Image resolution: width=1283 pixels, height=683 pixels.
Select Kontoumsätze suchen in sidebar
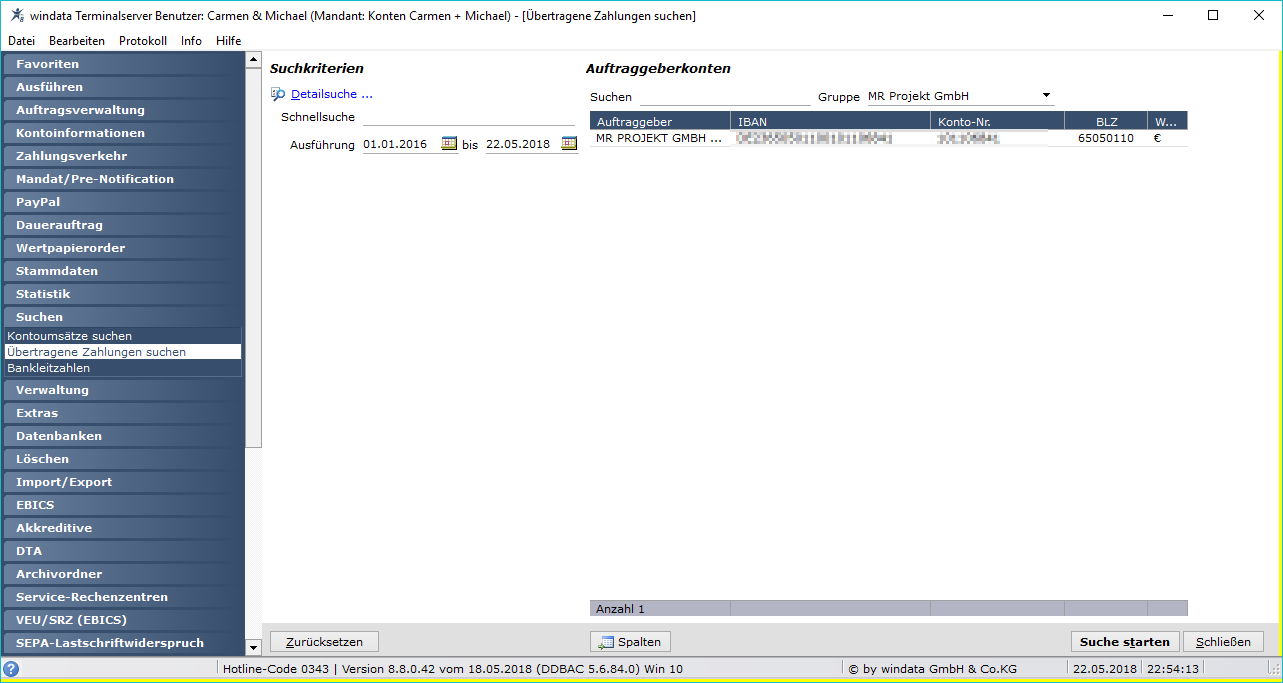(x=122, y=336)
